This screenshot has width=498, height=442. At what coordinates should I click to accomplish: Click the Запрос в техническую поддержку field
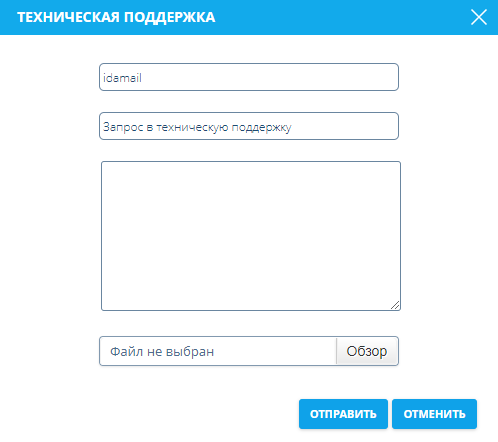click(249, 126)
